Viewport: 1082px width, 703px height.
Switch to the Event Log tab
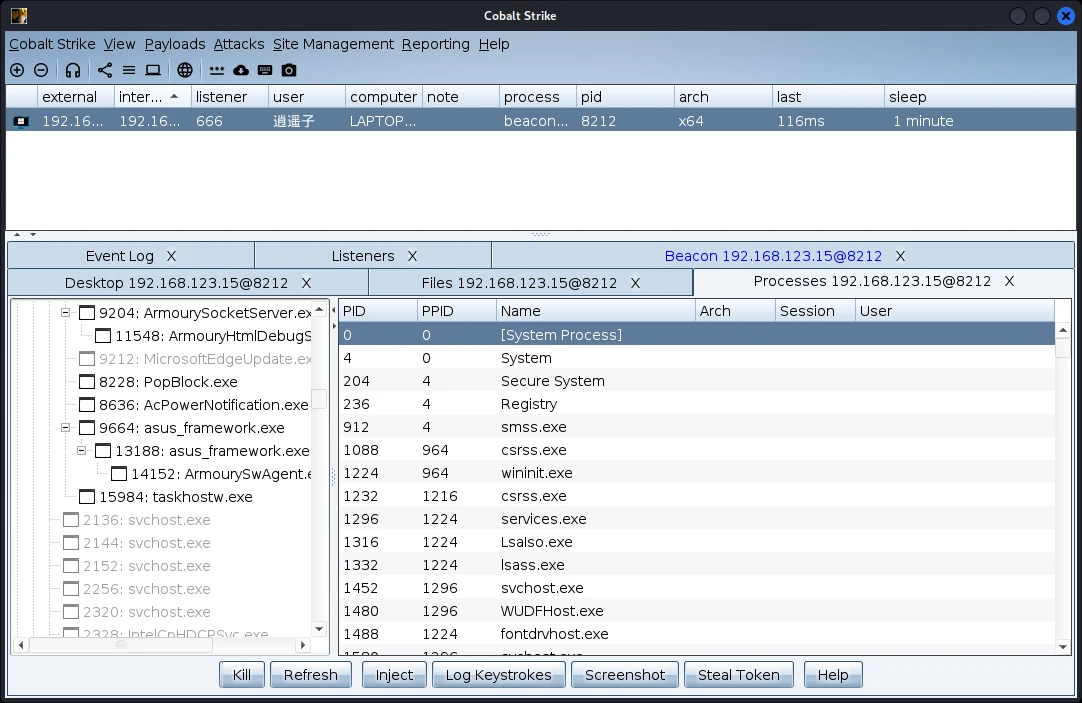tap(119, 256)
